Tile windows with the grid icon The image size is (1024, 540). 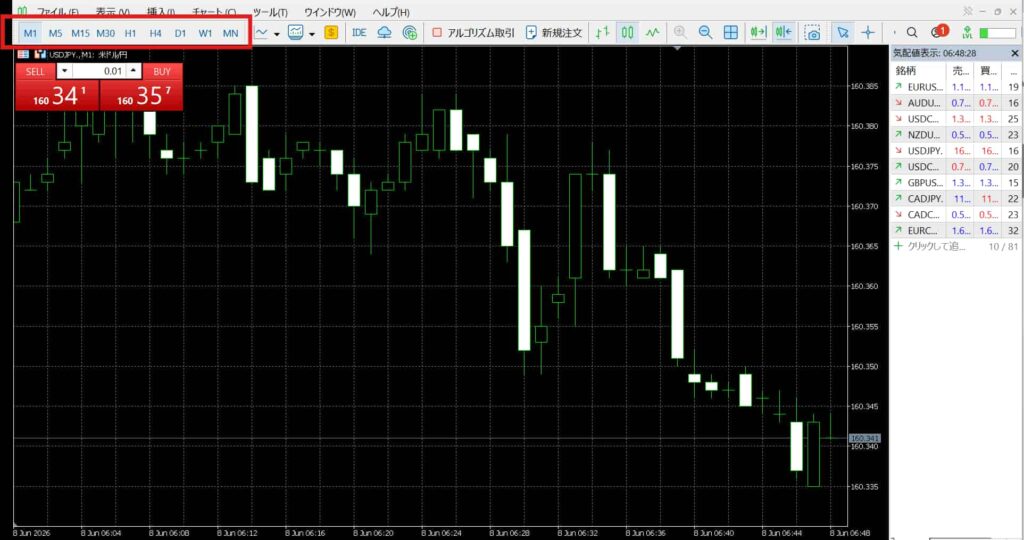tap(731, 32)
